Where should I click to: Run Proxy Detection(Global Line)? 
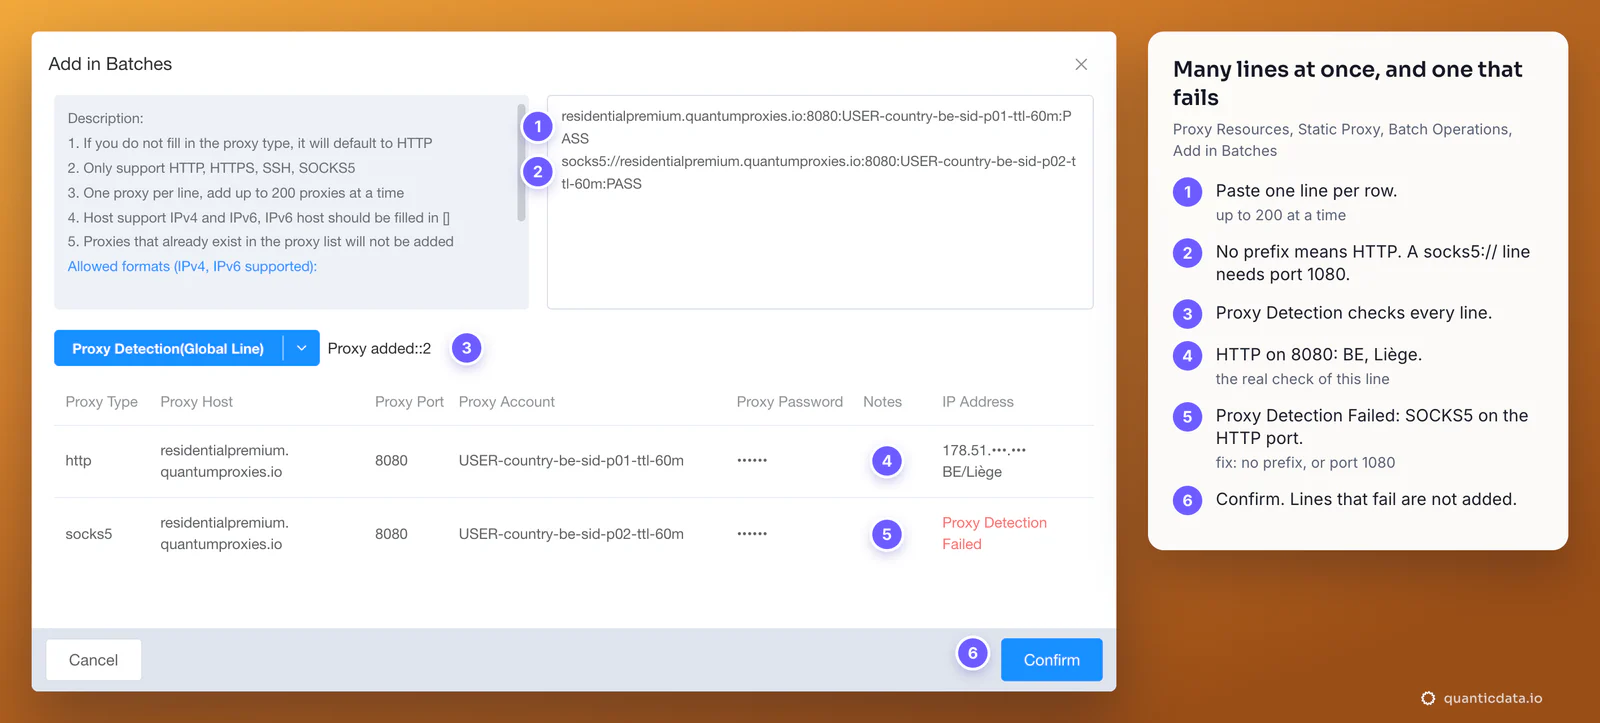coord(168,348)
